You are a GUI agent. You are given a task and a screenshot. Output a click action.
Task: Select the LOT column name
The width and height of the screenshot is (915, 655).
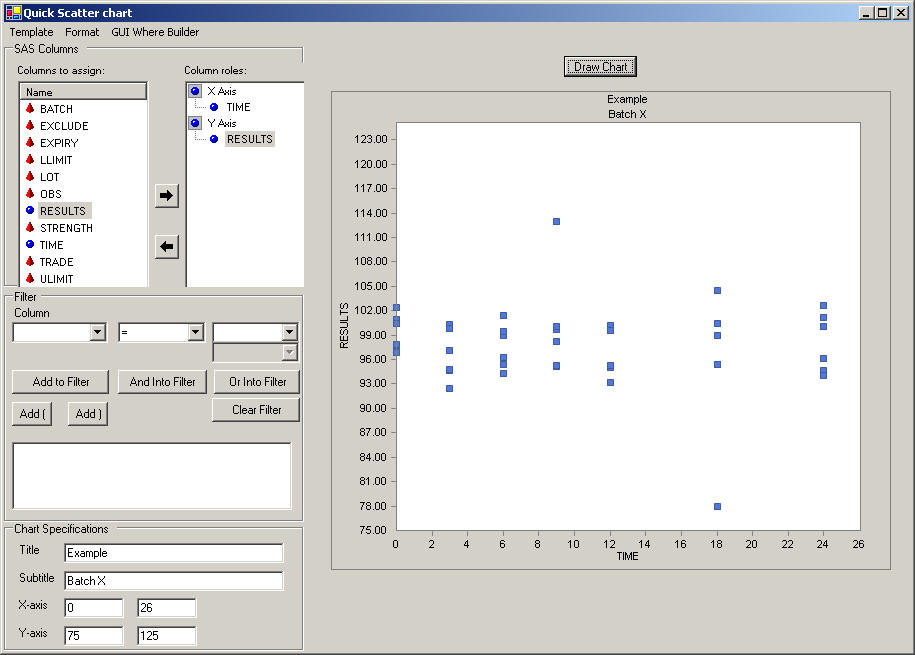click(x=50, y=177)
